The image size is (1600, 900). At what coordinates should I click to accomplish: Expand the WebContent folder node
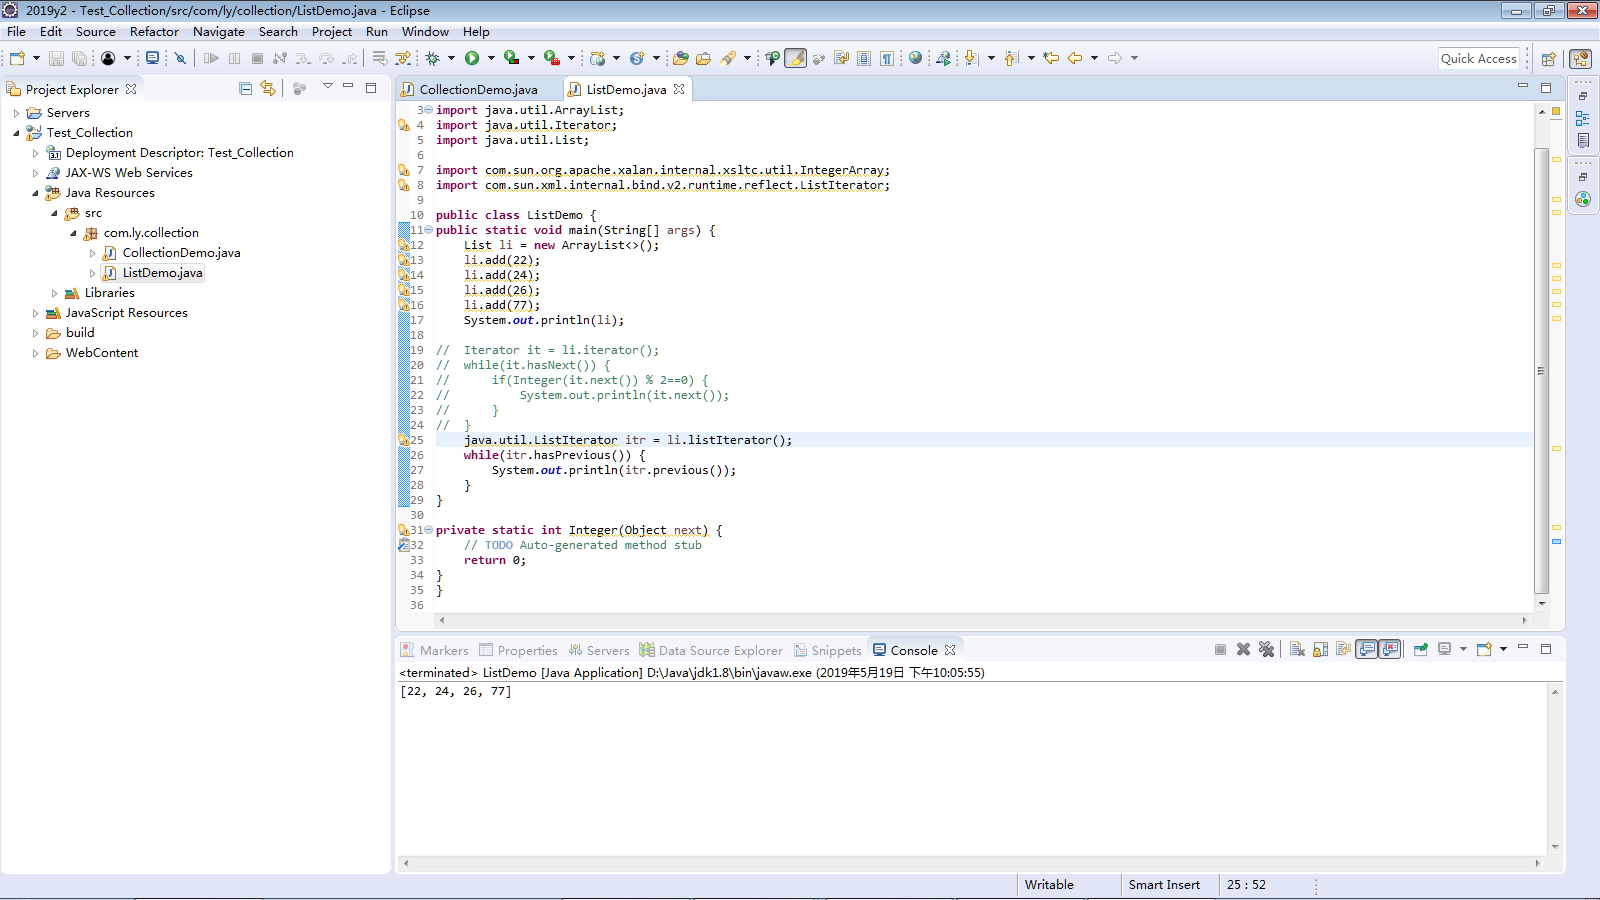pyautogui.click(x=35, y=353)
